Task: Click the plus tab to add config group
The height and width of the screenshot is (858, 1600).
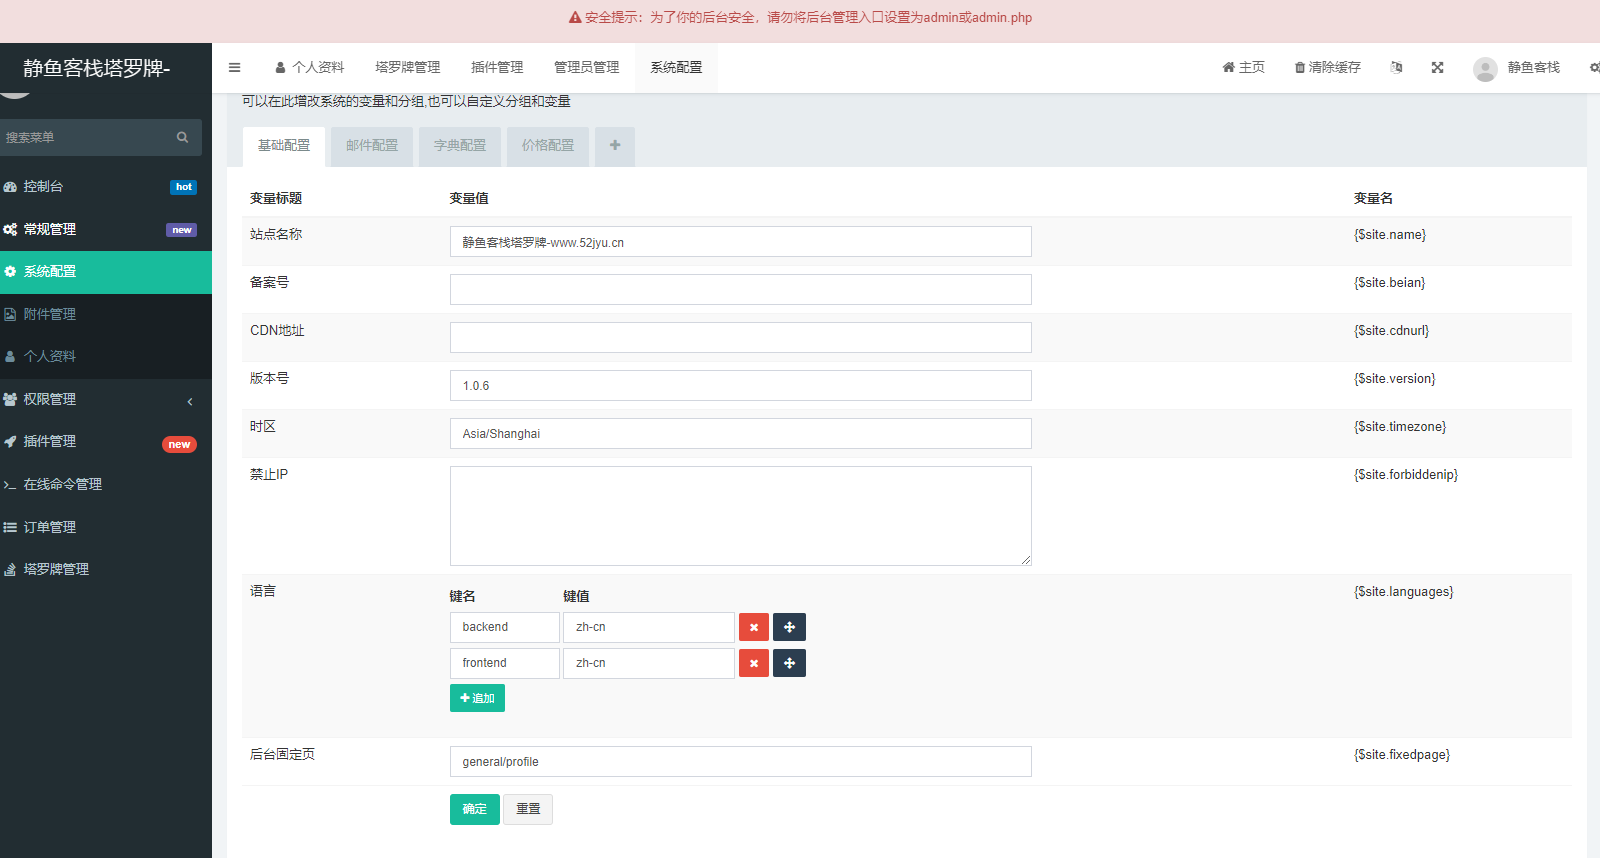Action: click(x=614, y=146)
